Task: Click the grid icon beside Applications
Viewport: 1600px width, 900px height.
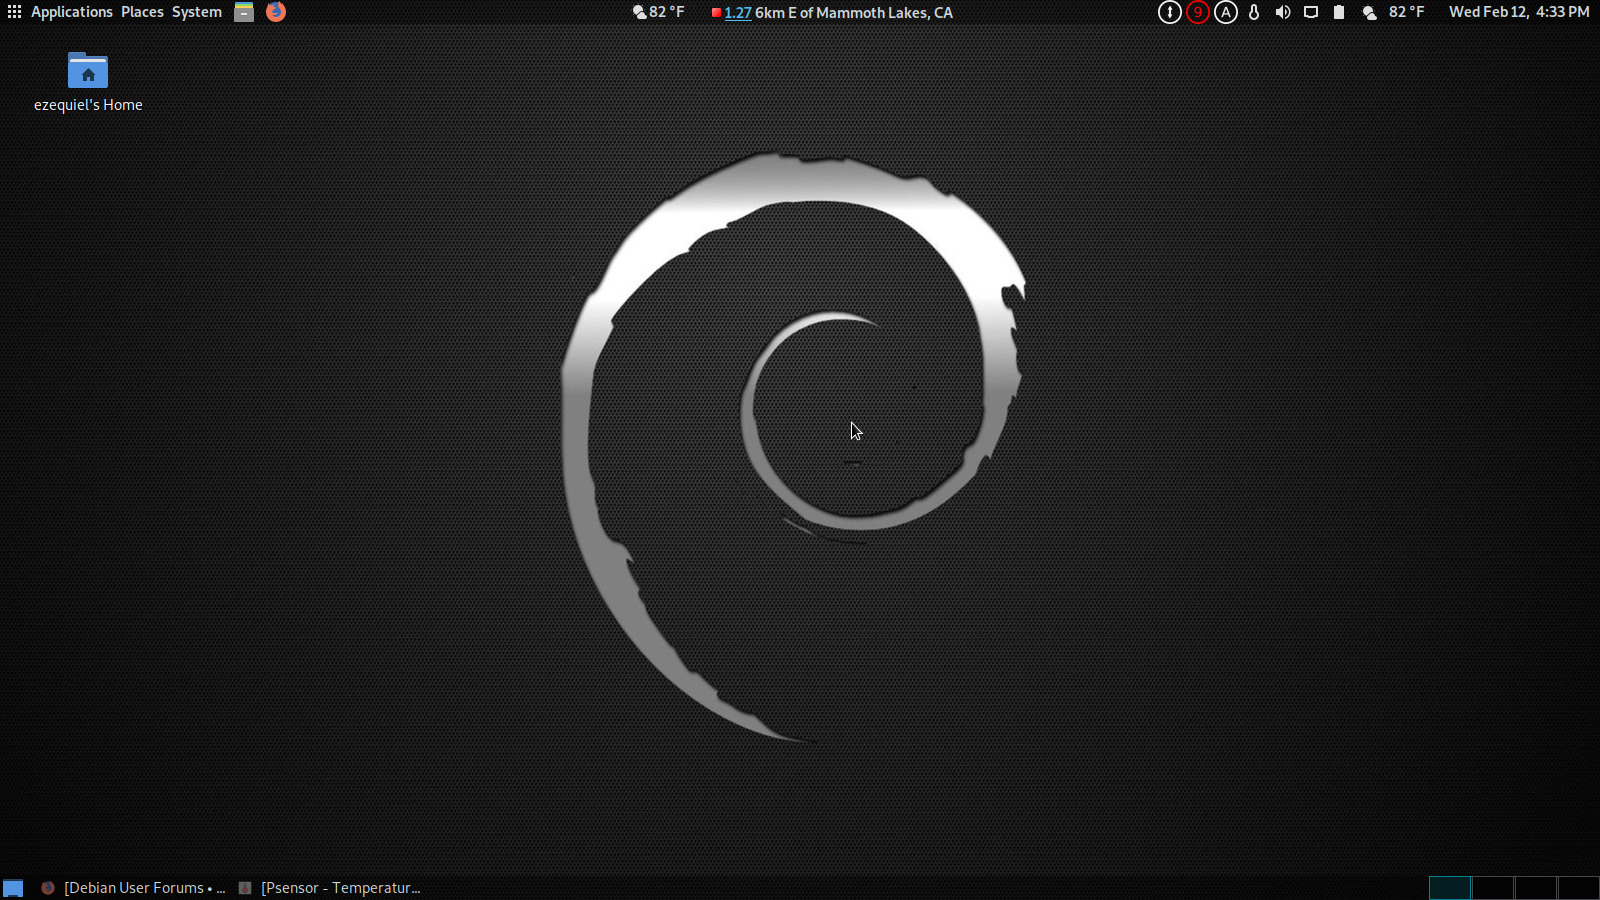Action: click(x=14, y=12)
